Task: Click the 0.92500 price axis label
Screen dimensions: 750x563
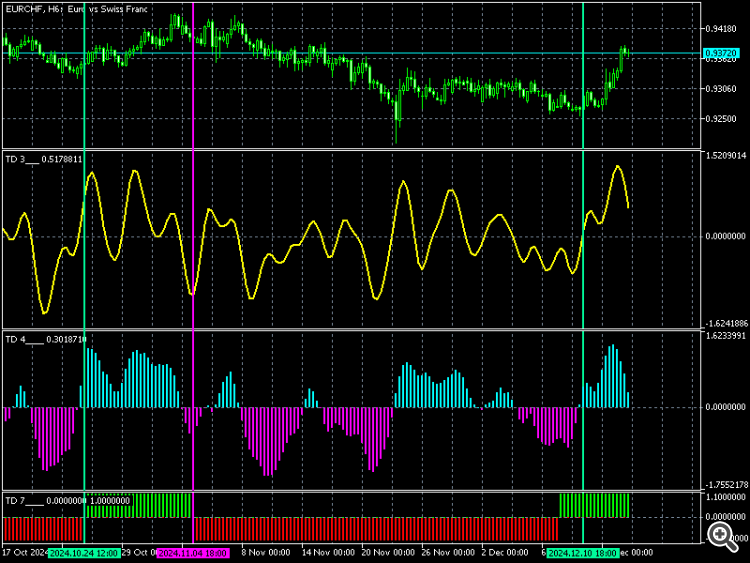Action: pyautogui.click(x=722, y=119)
